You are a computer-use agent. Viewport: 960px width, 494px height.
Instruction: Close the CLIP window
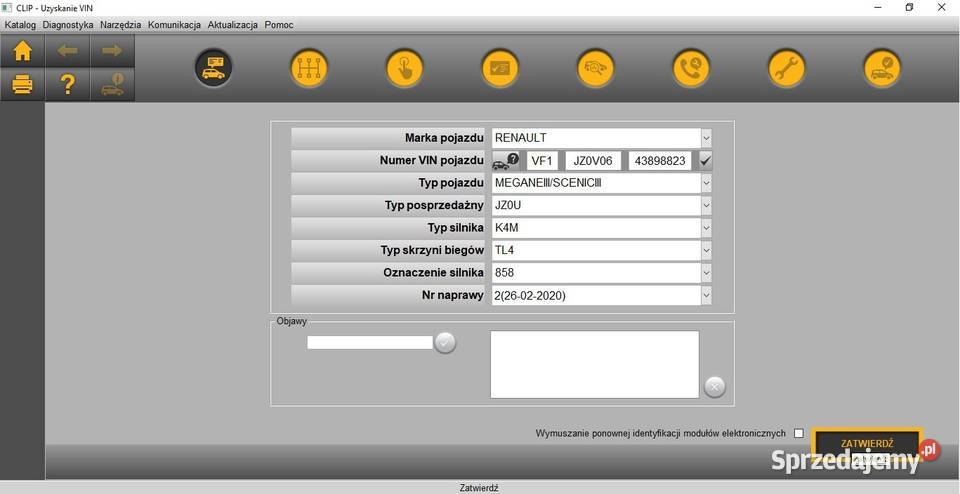pos(942,7)
